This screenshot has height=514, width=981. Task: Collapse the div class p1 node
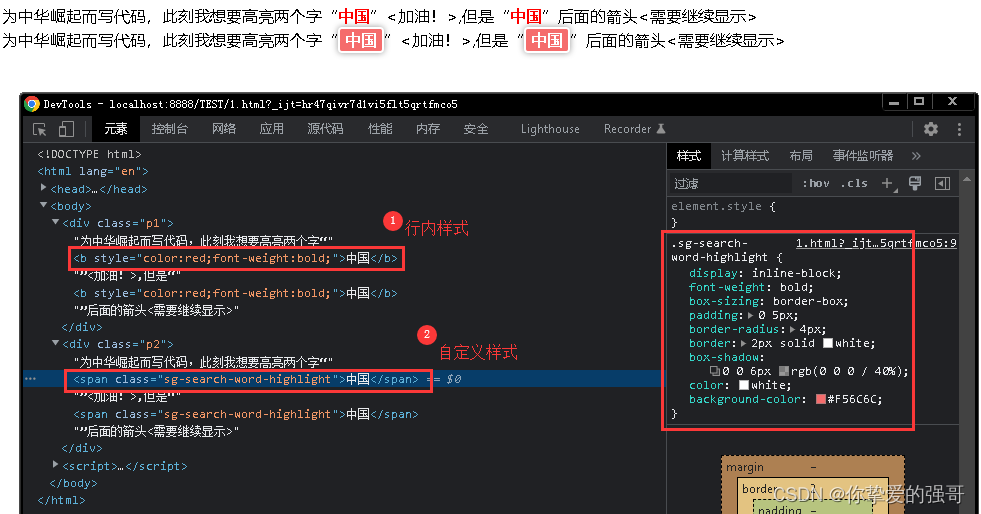(x=55, y=222)
